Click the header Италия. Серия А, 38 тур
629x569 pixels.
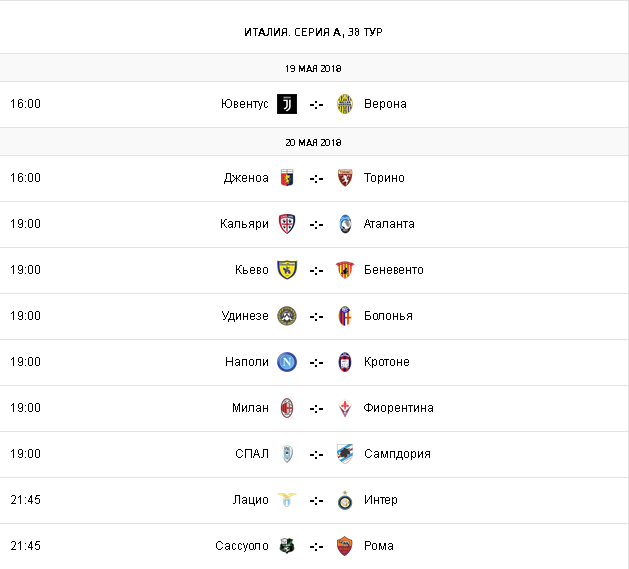click(313, 32)
